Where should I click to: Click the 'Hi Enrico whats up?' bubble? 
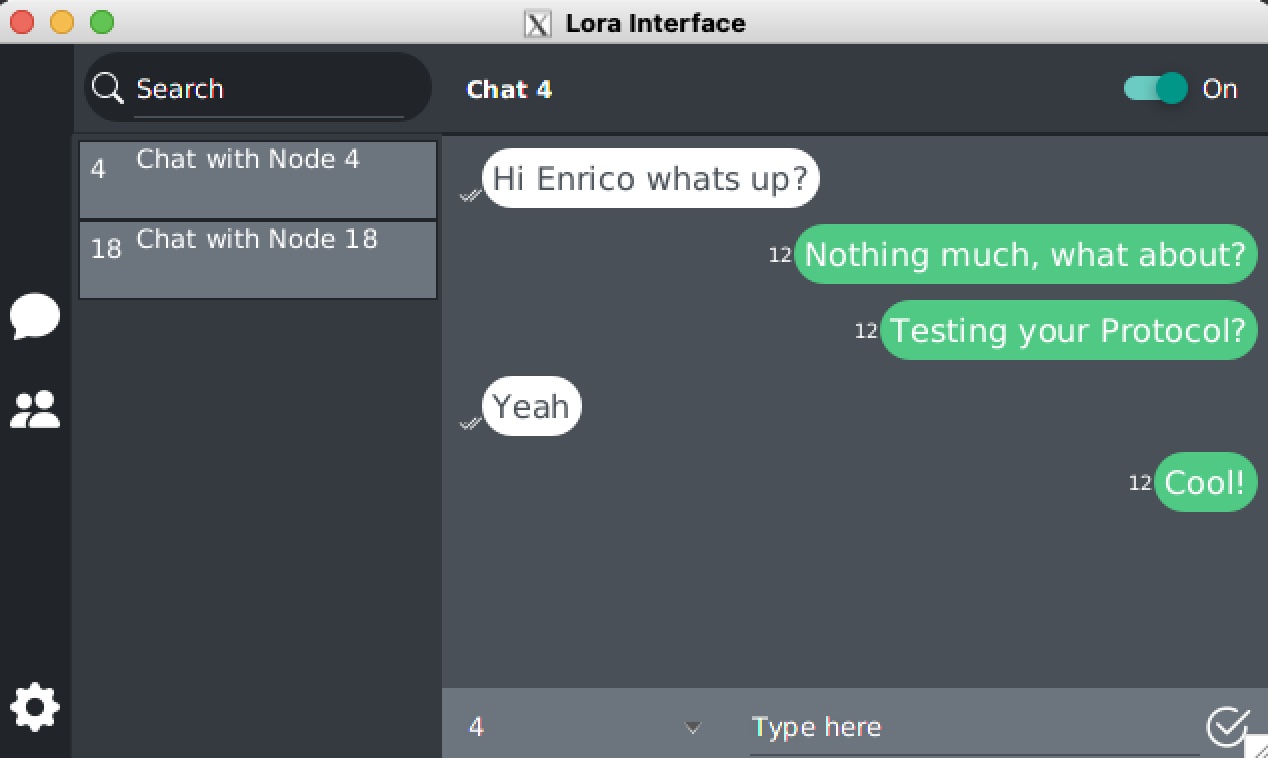tap(651, 179)
